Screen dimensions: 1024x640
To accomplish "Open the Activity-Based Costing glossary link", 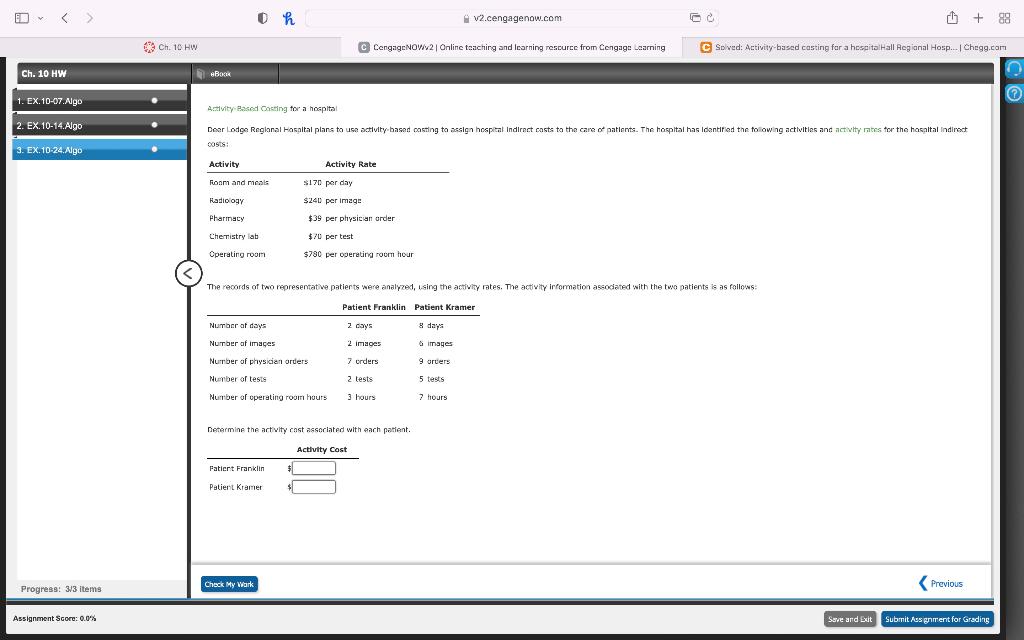I will (x=247, y=108).
